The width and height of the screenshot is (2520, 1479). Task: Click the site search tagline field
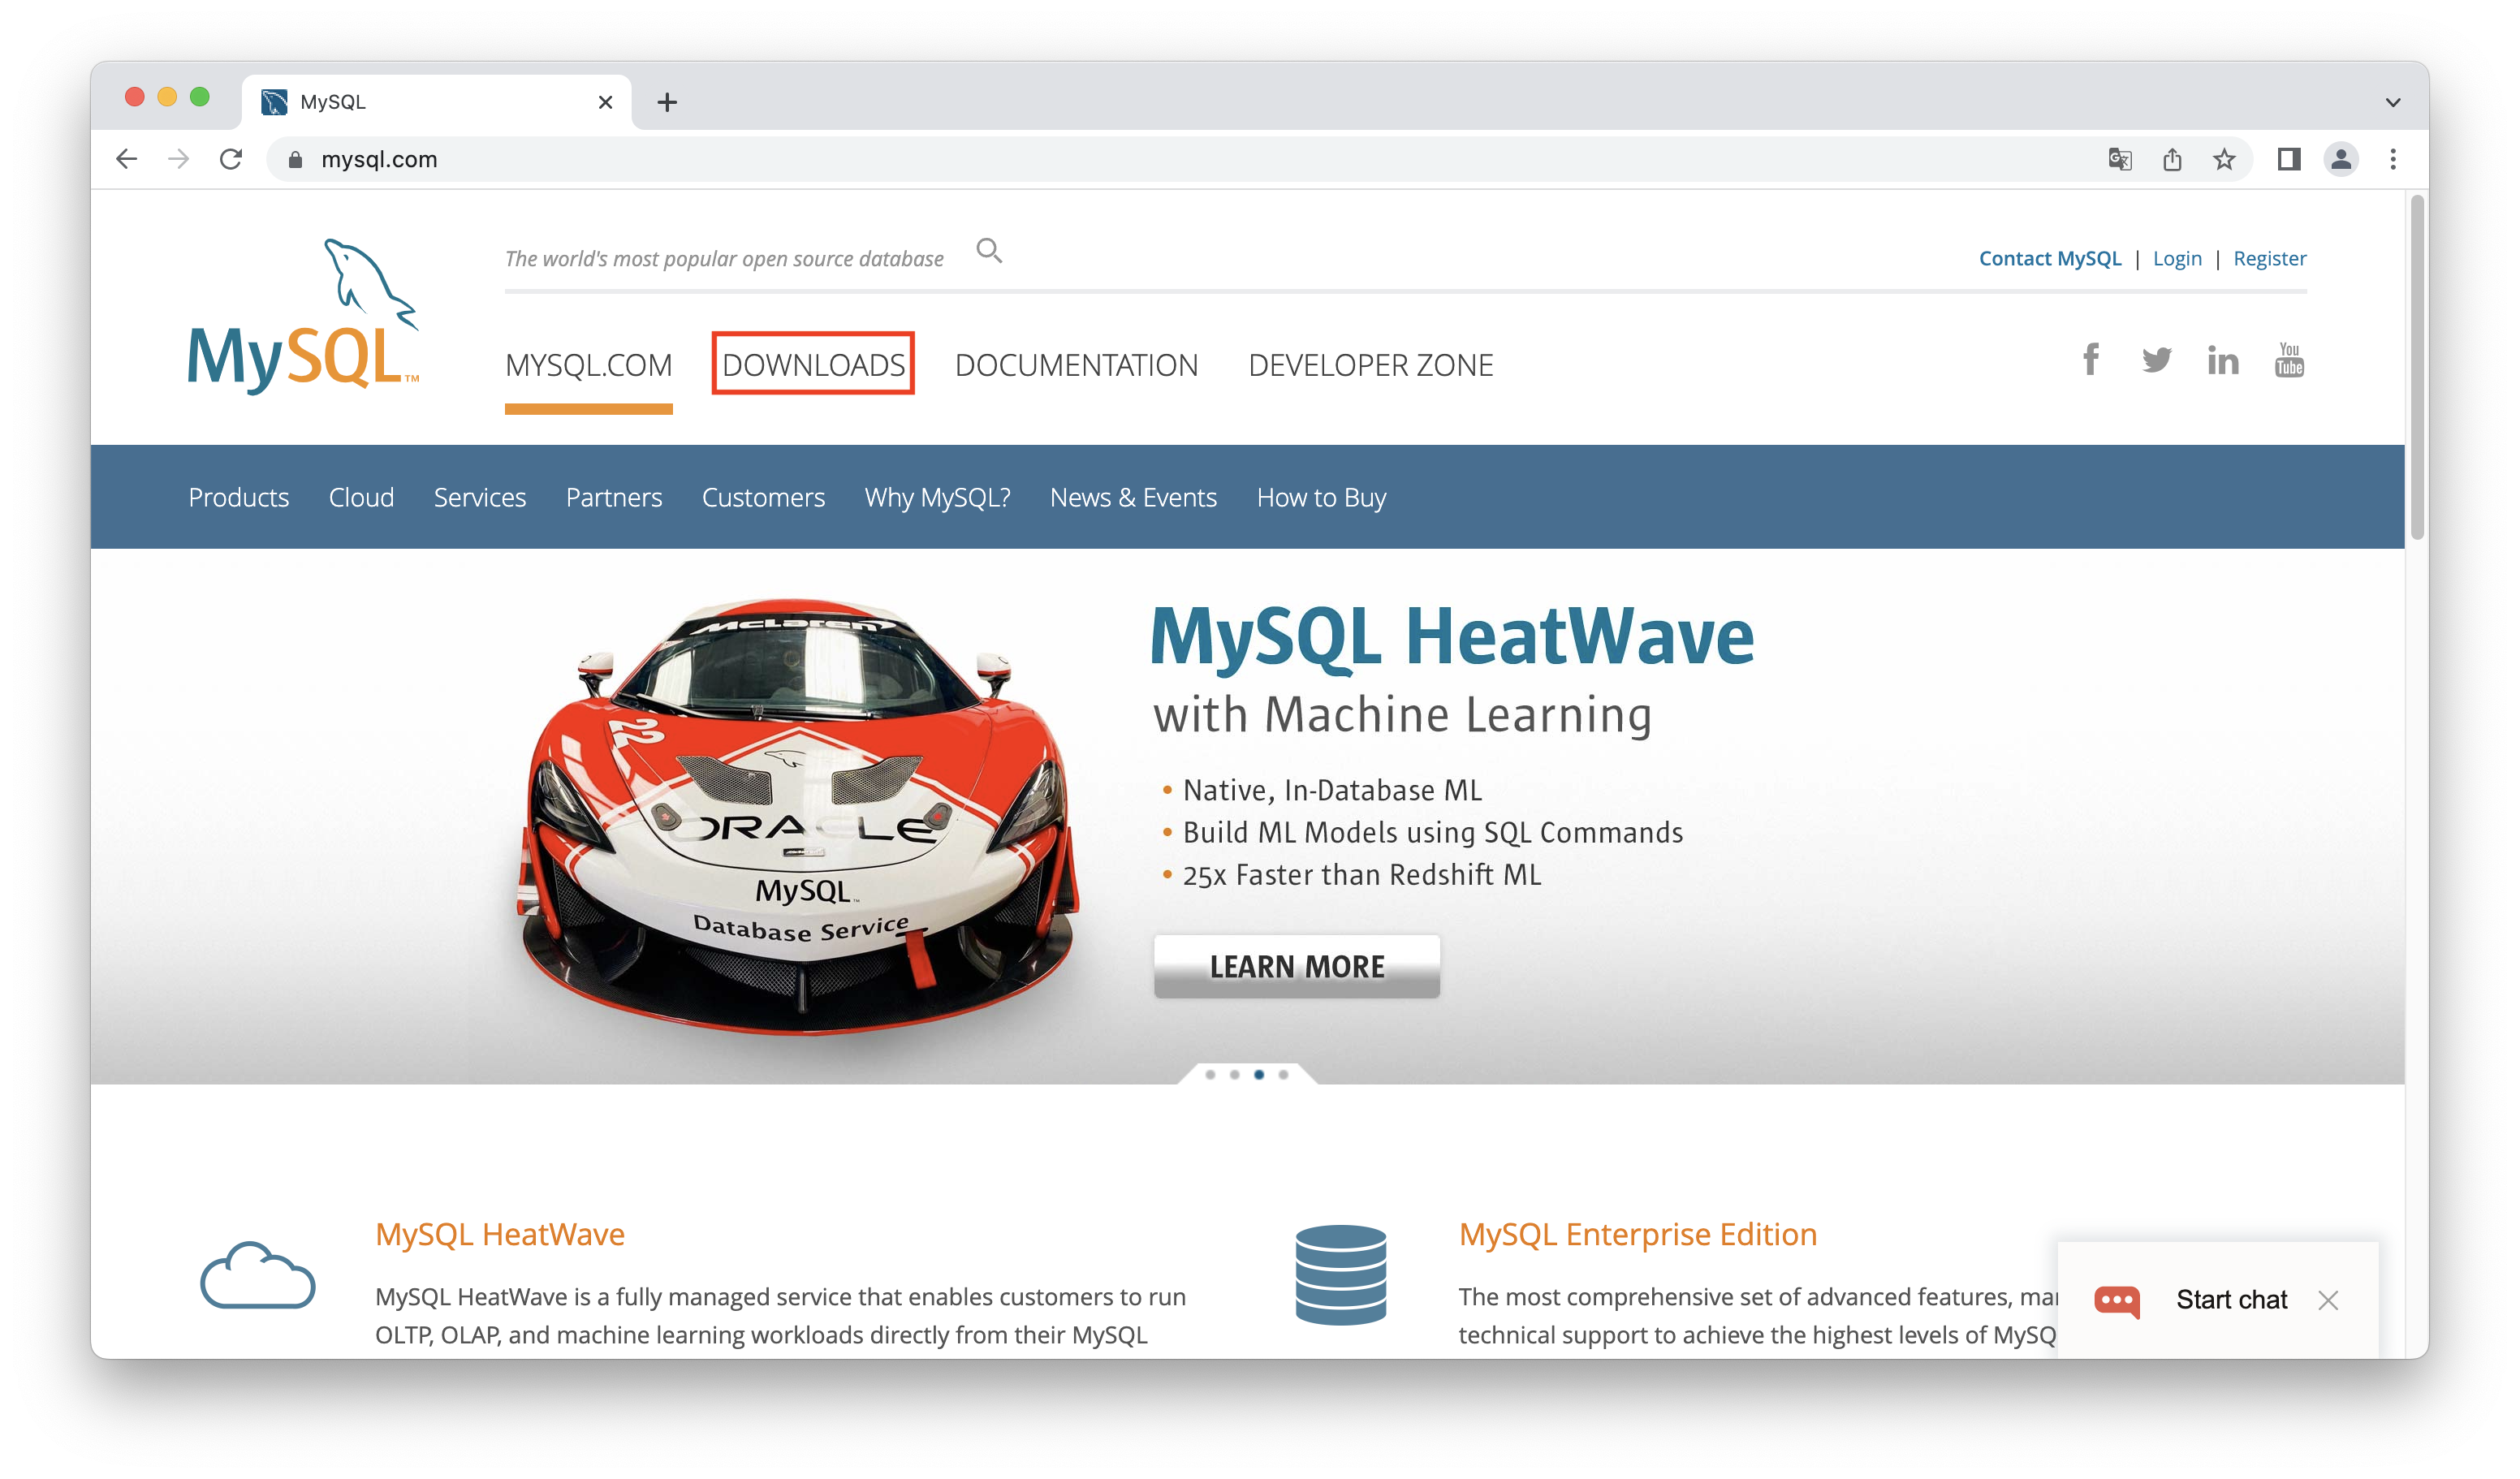724,259
